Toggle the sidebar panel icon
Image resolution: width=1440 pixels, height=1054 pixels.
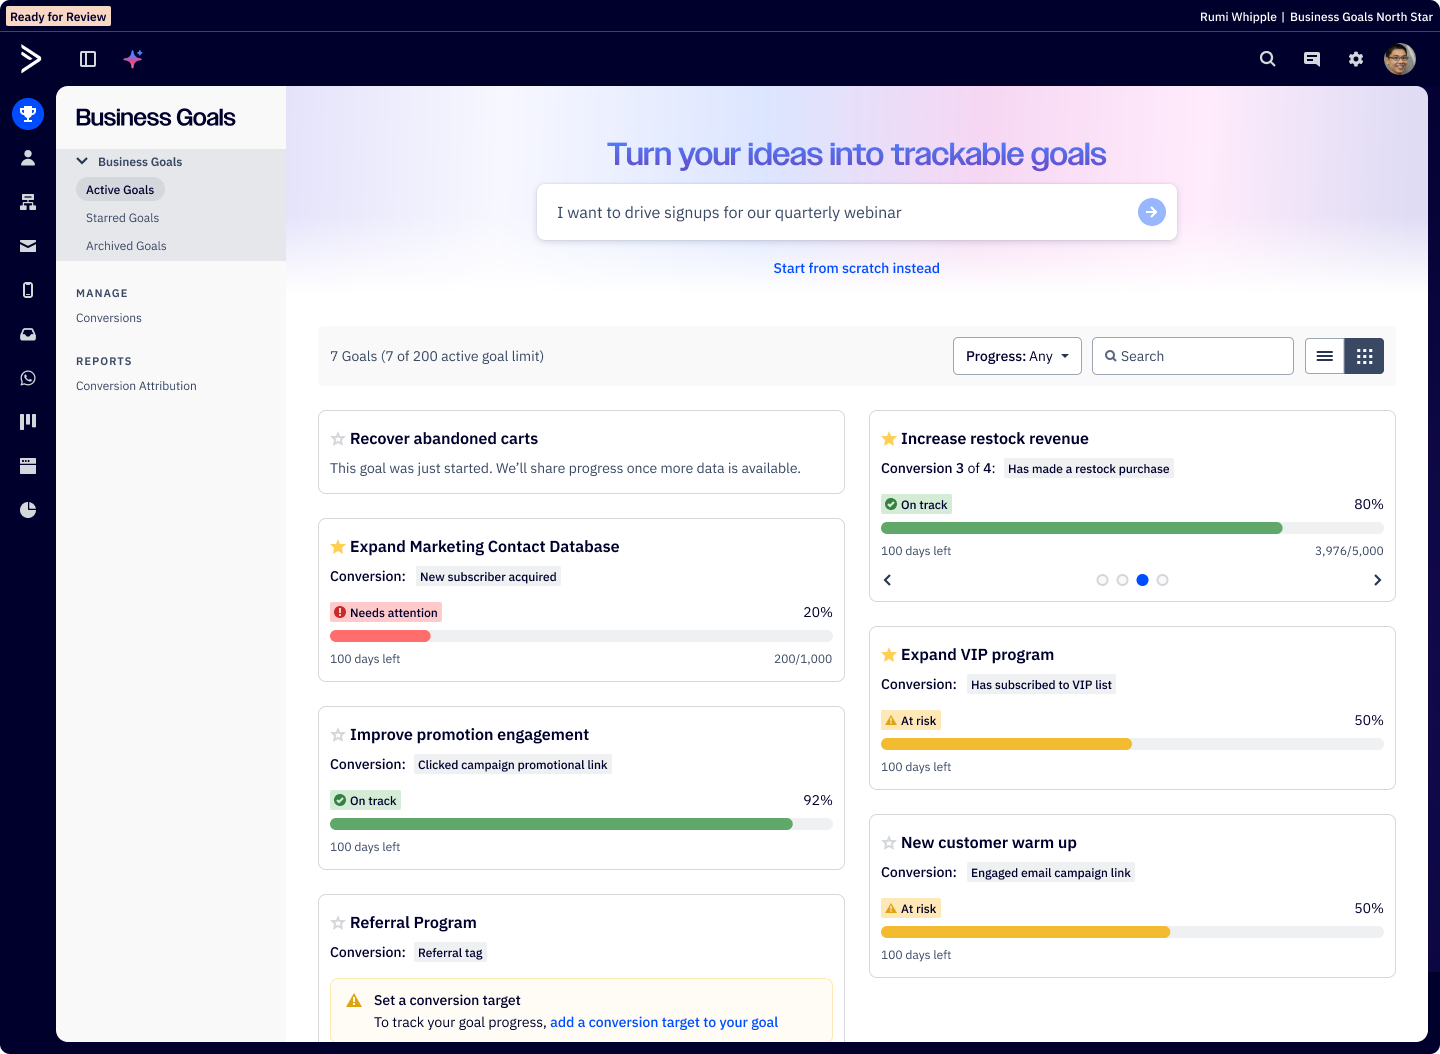(x=88, y=59)
